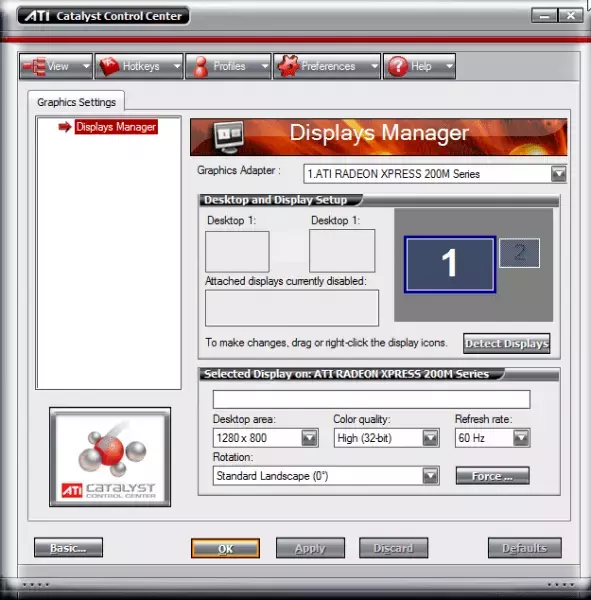
Task: Expand the Desktop area resolution dropdown
Action: [x=310, y=438]
